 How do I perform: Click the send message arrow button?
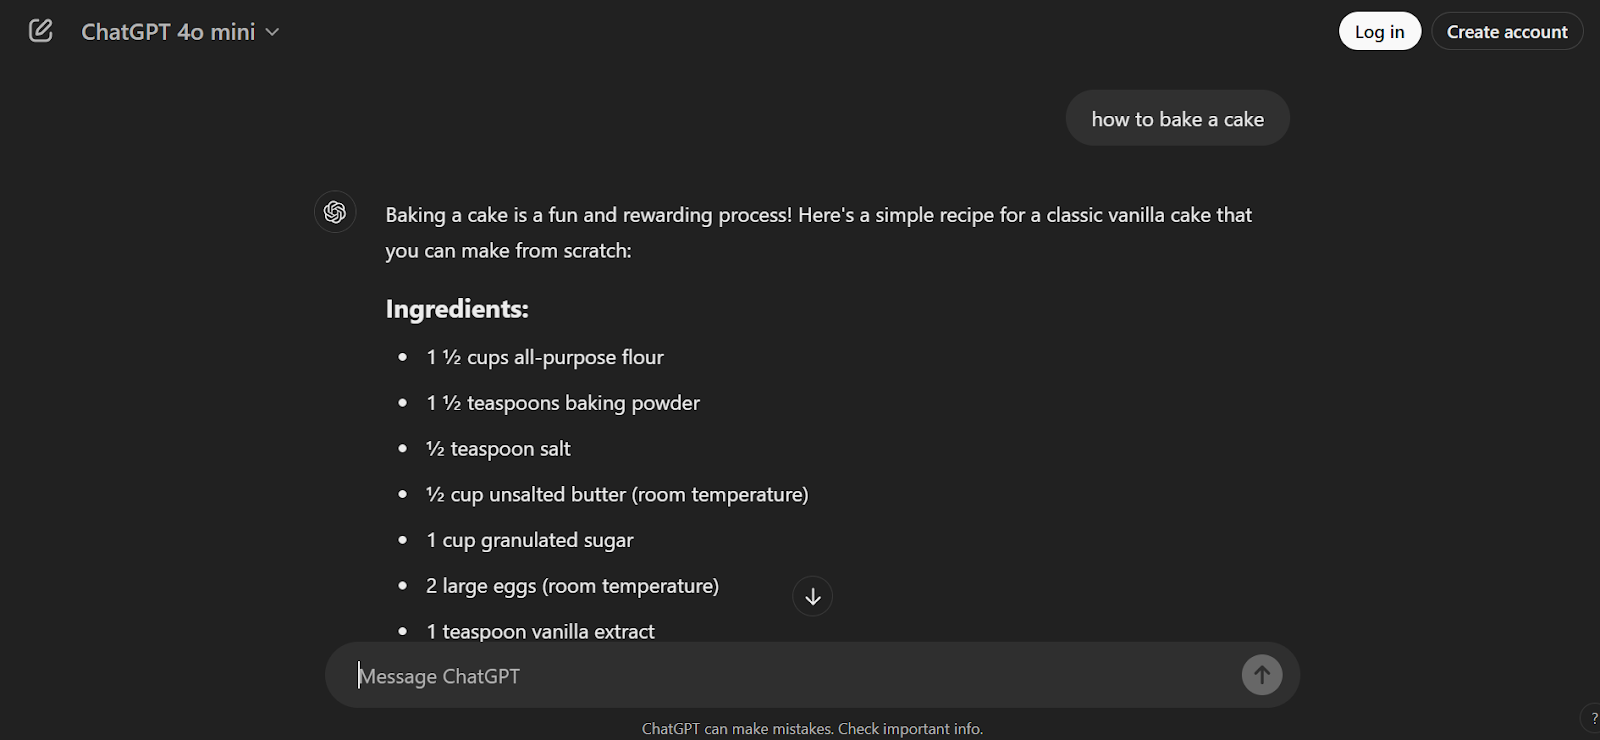coord(1261,675)
